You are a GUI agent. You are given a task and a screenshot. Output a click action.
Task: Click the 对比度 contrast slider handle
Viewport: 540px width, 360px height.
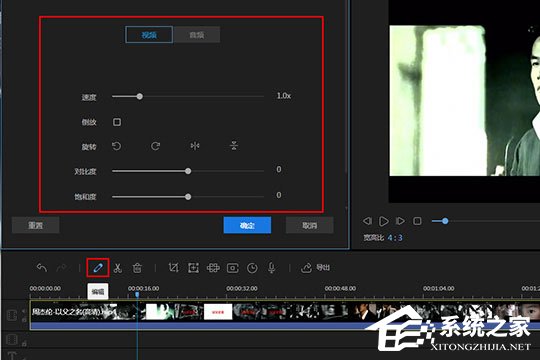188,171
